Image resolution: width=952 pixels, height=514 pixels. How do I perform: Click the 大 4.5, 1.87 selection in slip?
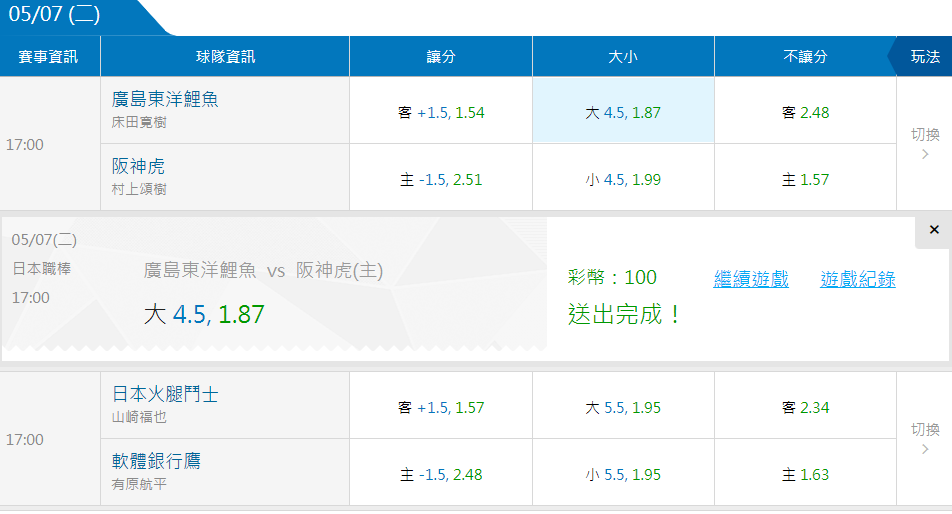(x=204, y=314)
